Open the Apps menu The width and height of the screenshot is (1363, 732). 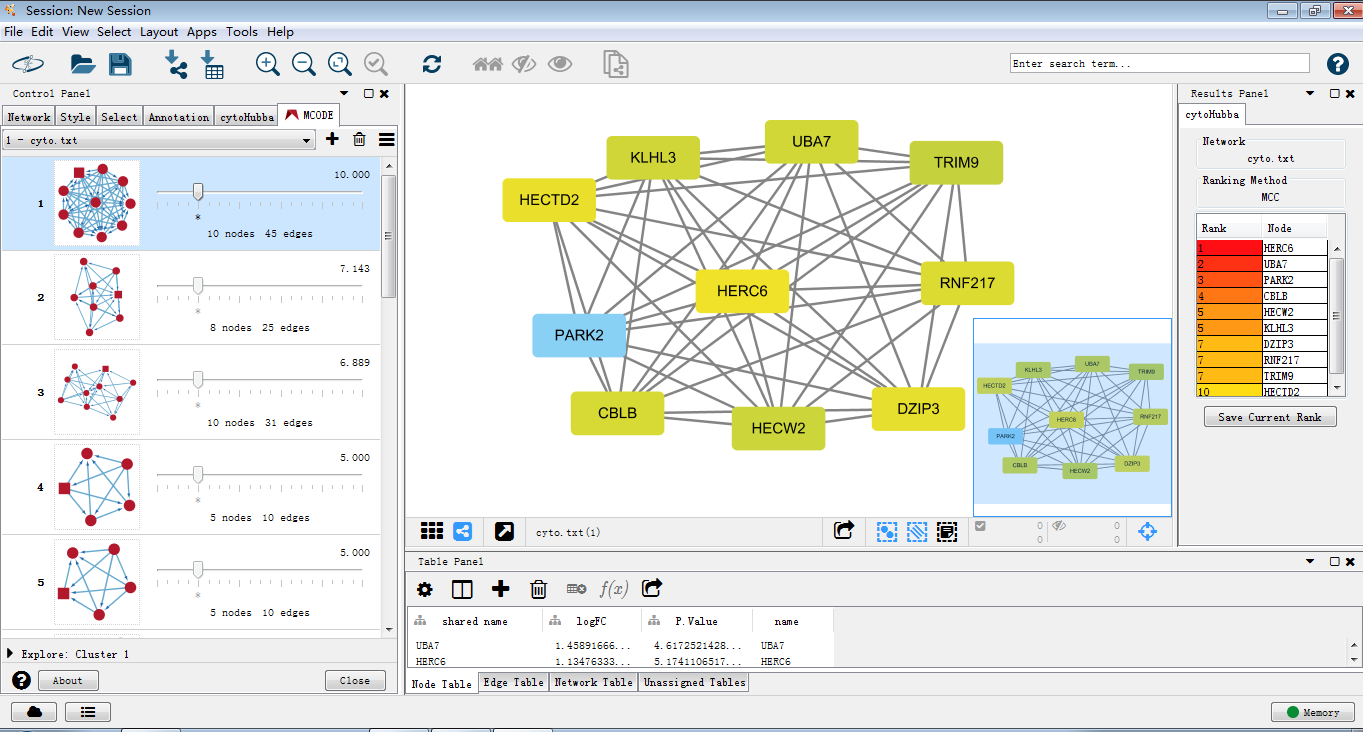(x=202, y=32)
